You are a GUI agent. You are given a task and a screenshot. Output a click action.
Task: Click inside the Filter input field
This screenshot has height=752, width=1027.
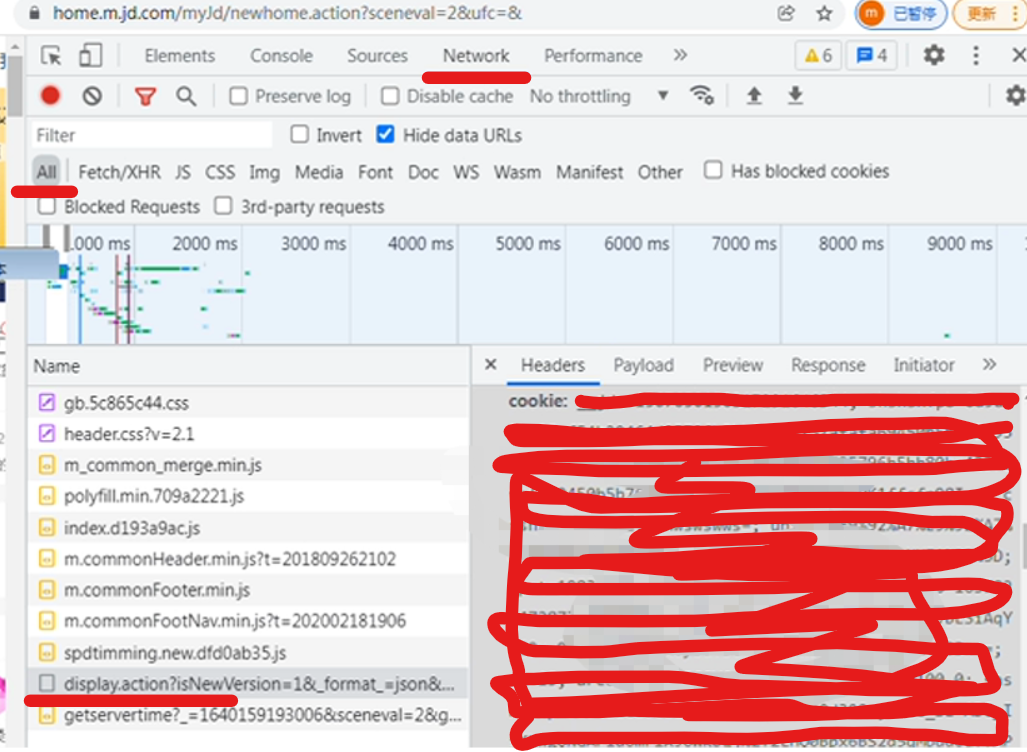[x=150, y=134]
